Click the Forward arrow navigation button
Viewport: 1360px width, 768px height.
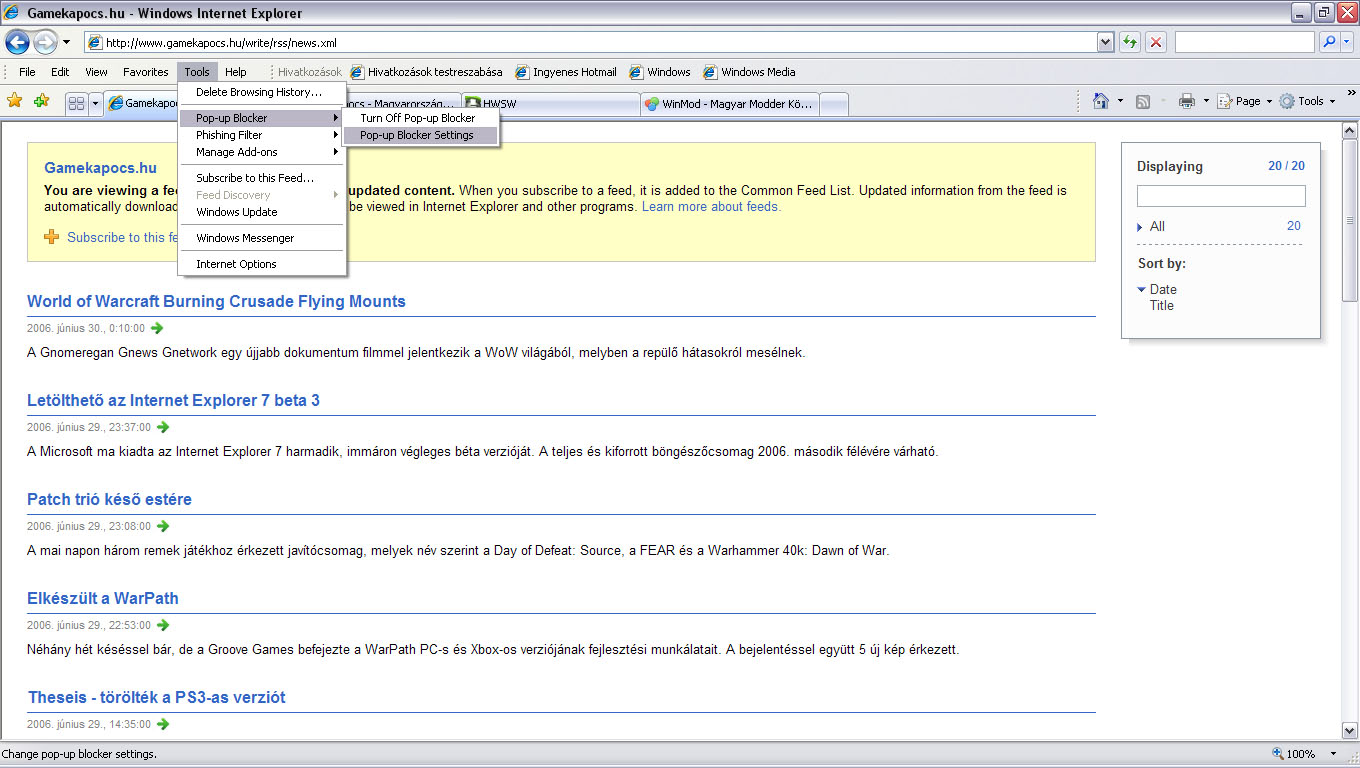(45, 42)
